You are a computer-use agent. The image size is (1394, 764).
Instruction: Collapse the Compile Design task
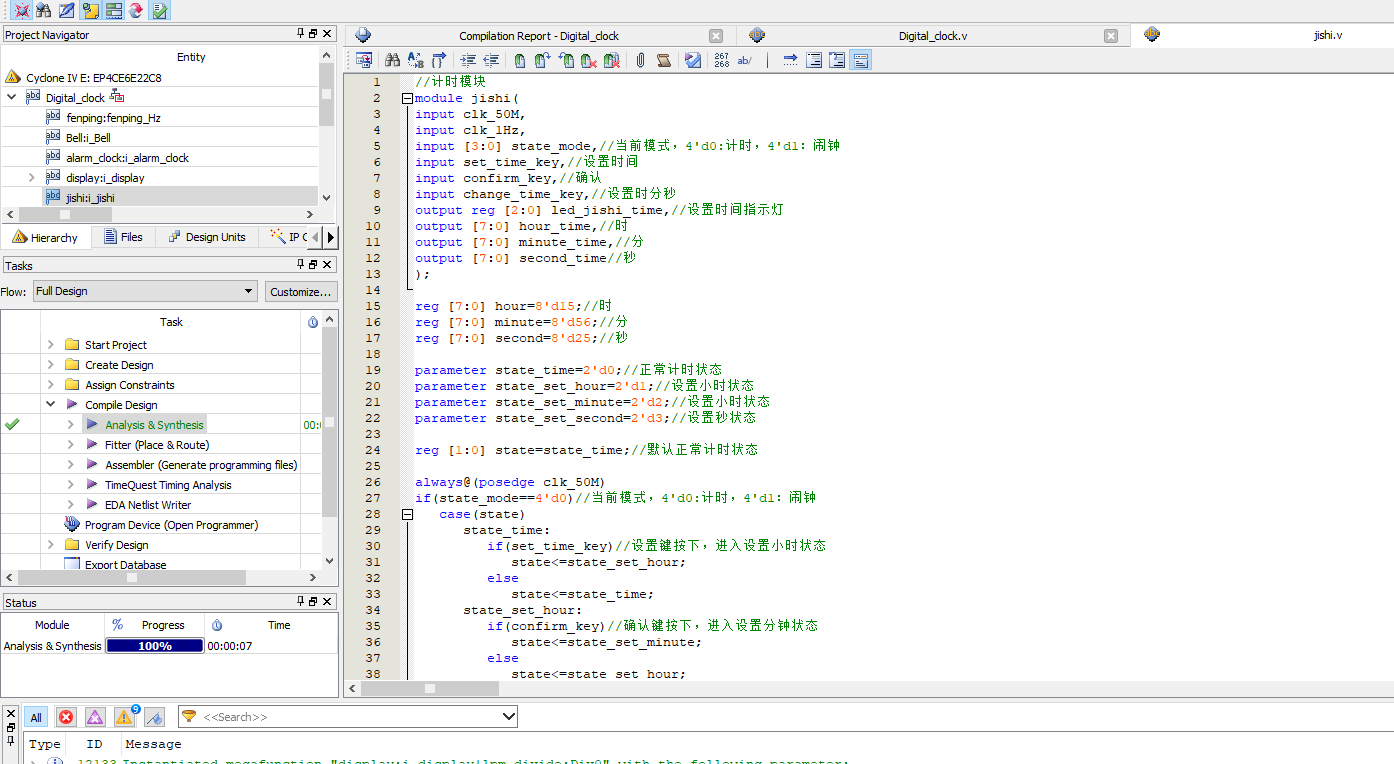tap(51, 404)
